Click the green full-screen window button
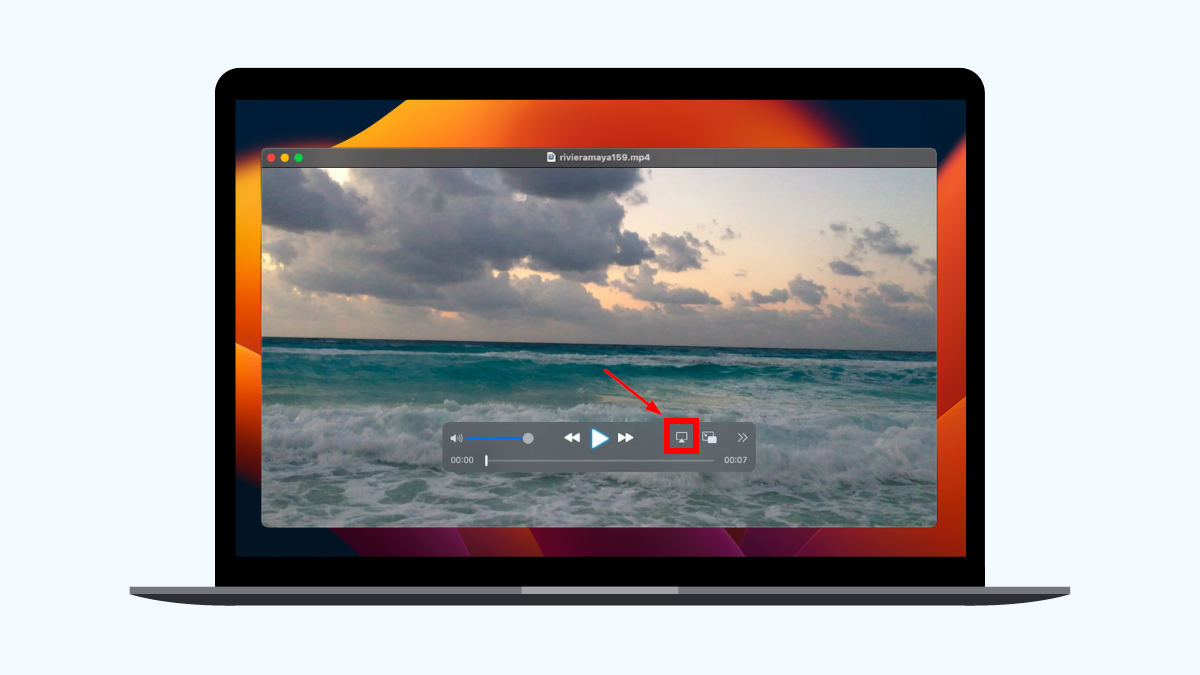 [299, 157]
